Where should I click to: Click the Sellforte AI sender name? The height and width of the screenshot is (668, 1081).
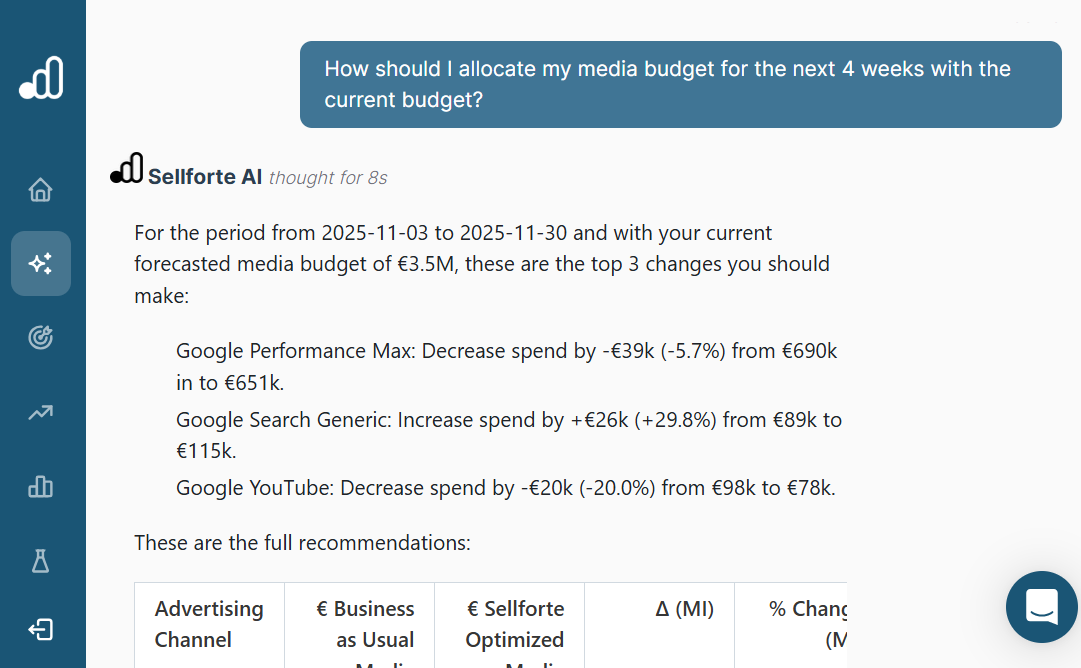205,177
